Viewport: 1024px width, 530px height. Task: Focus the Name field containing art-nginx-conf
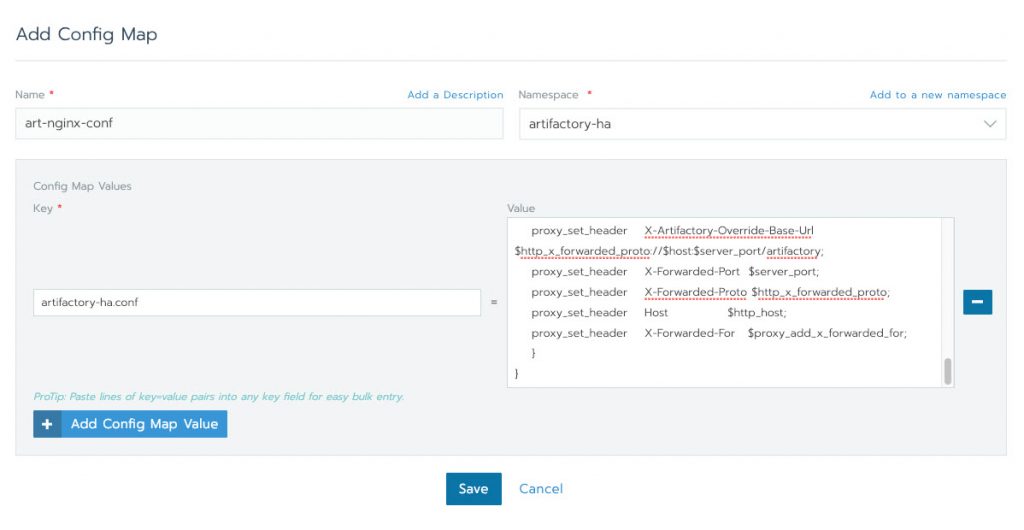click(259, 124)
